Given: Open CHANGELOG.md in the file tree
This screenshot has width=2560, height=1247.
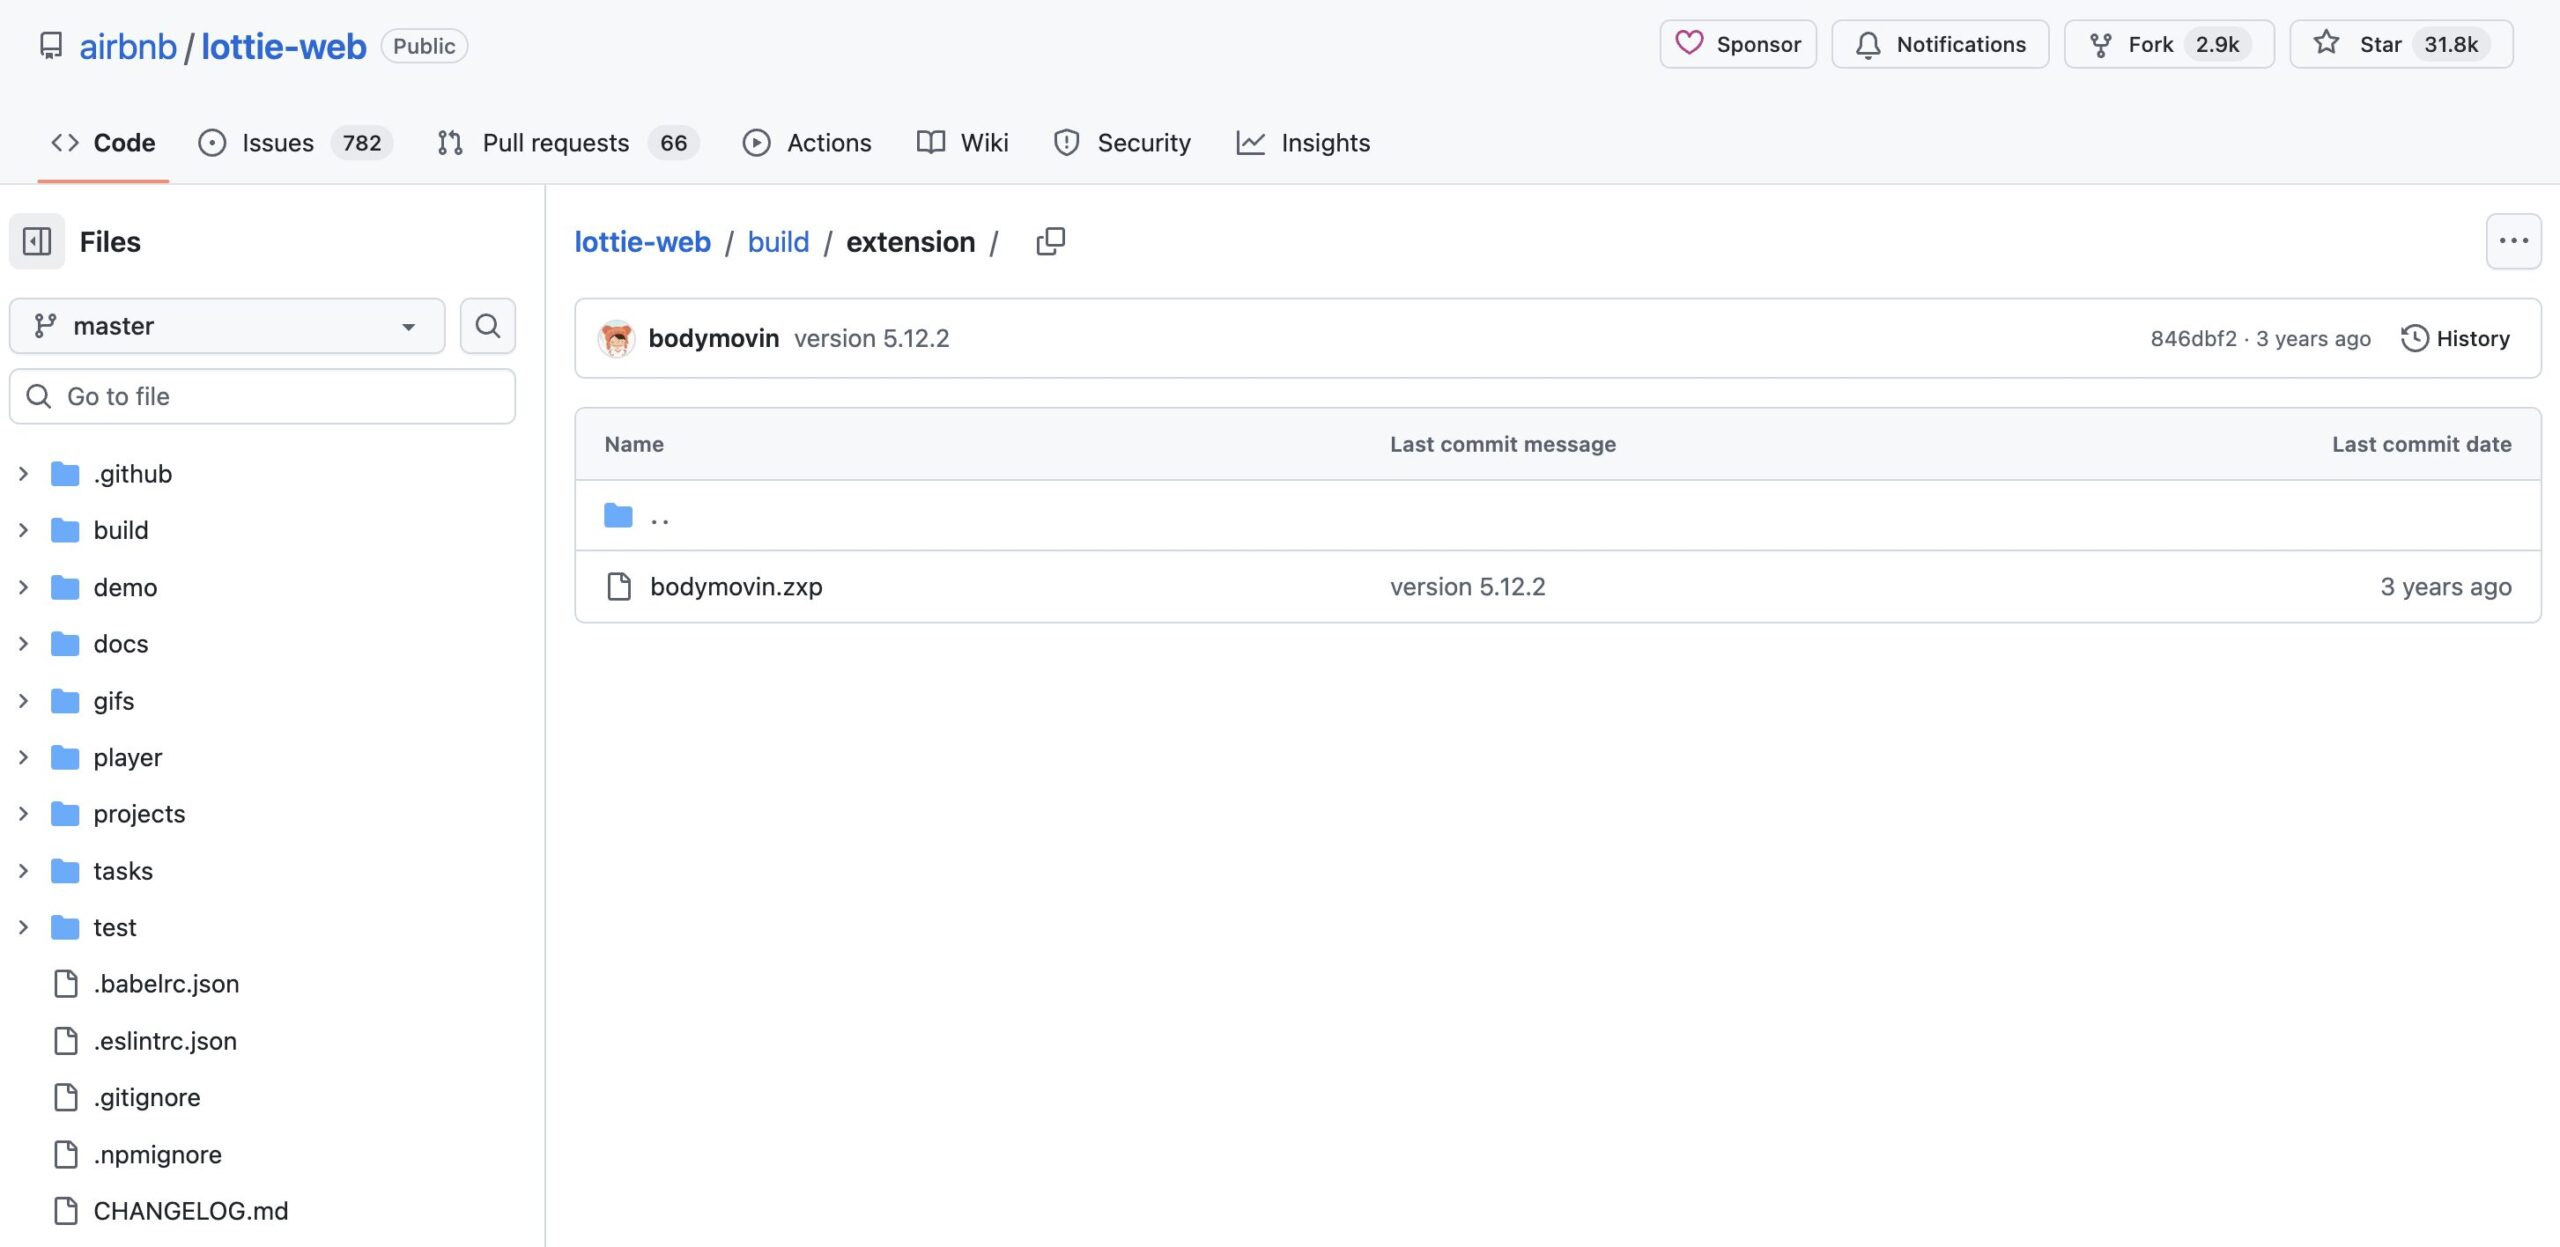Looking at the screenshot, I should 190,1211.
